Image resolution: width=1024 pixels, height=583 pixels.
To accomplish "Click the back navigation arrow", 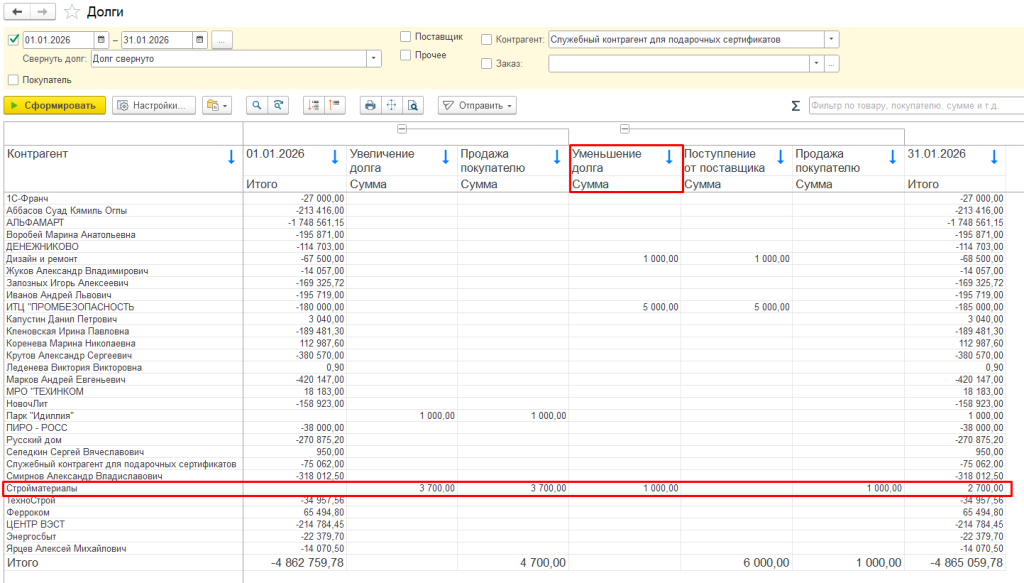I will pos(17,12).
